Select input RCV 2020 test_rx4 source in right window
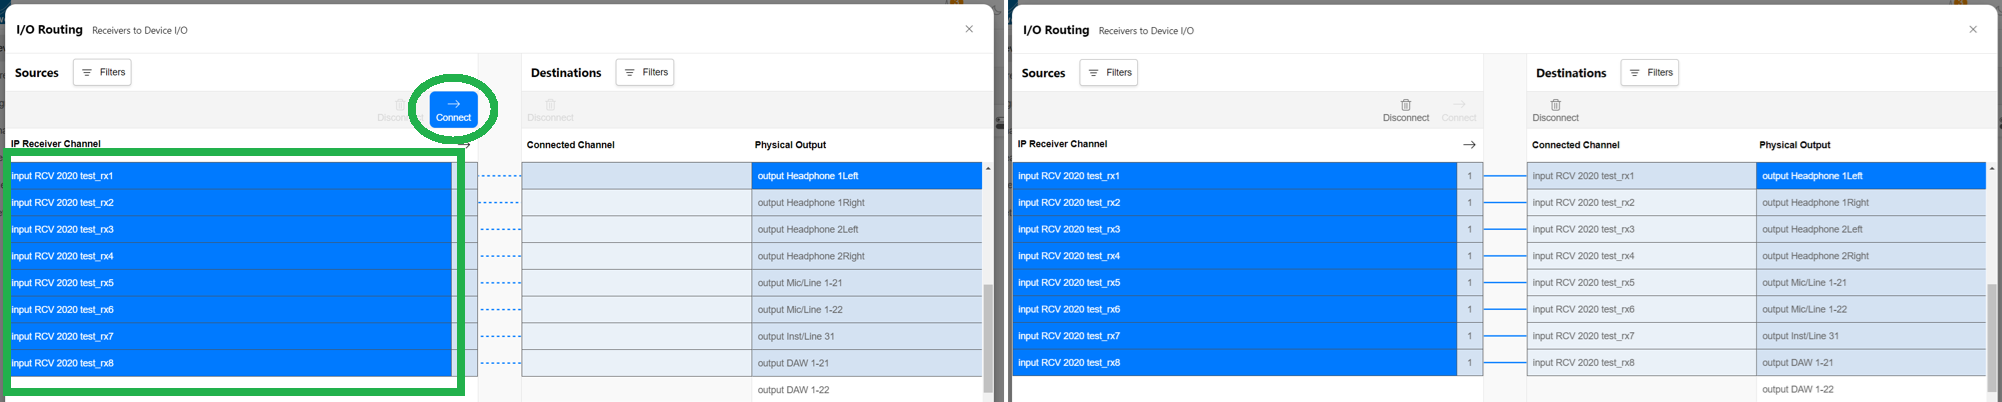This screenshot has height=402, width=2002. click(x=1235, y=256)
